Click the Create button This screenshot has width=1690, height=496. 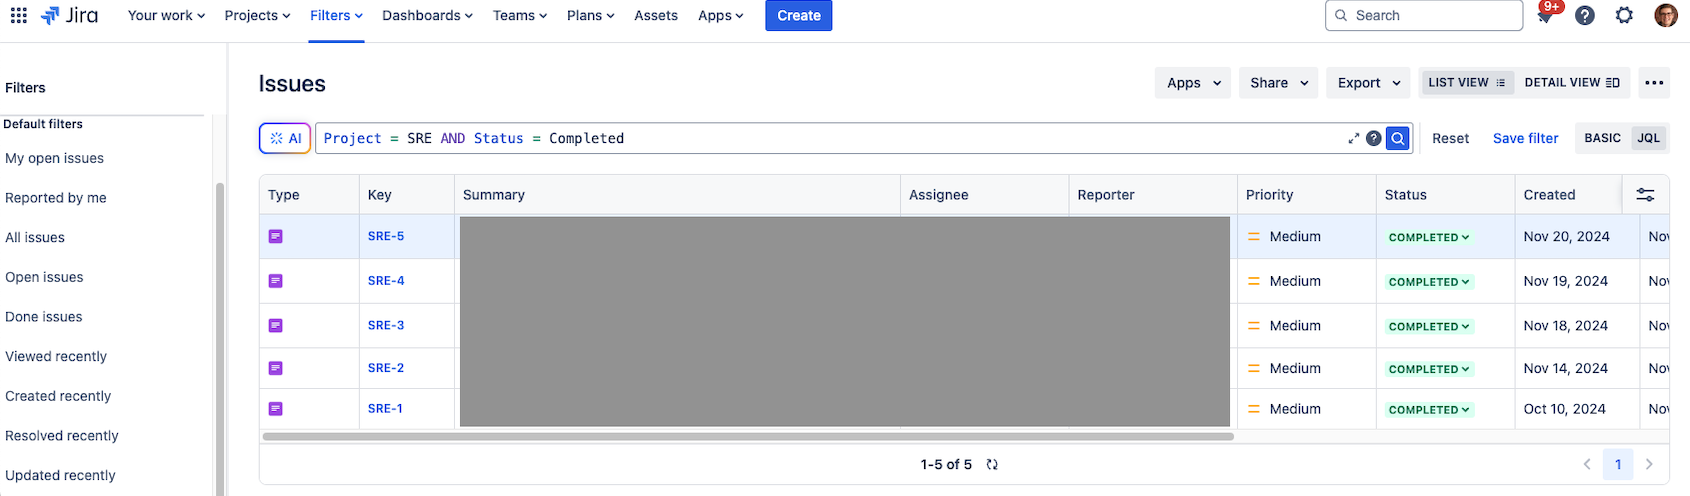[799, 15]
